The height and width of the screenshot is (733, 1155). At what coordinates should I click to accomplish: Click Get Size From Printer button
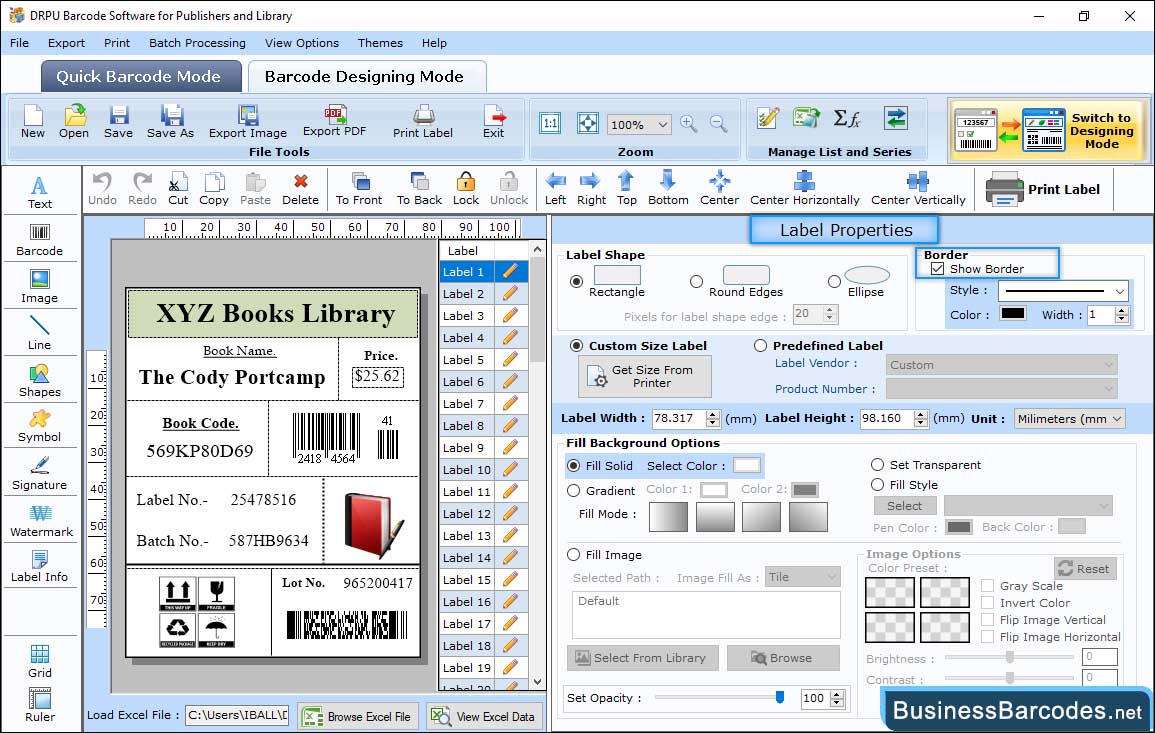pyautogui.click(x=645, y=376)
